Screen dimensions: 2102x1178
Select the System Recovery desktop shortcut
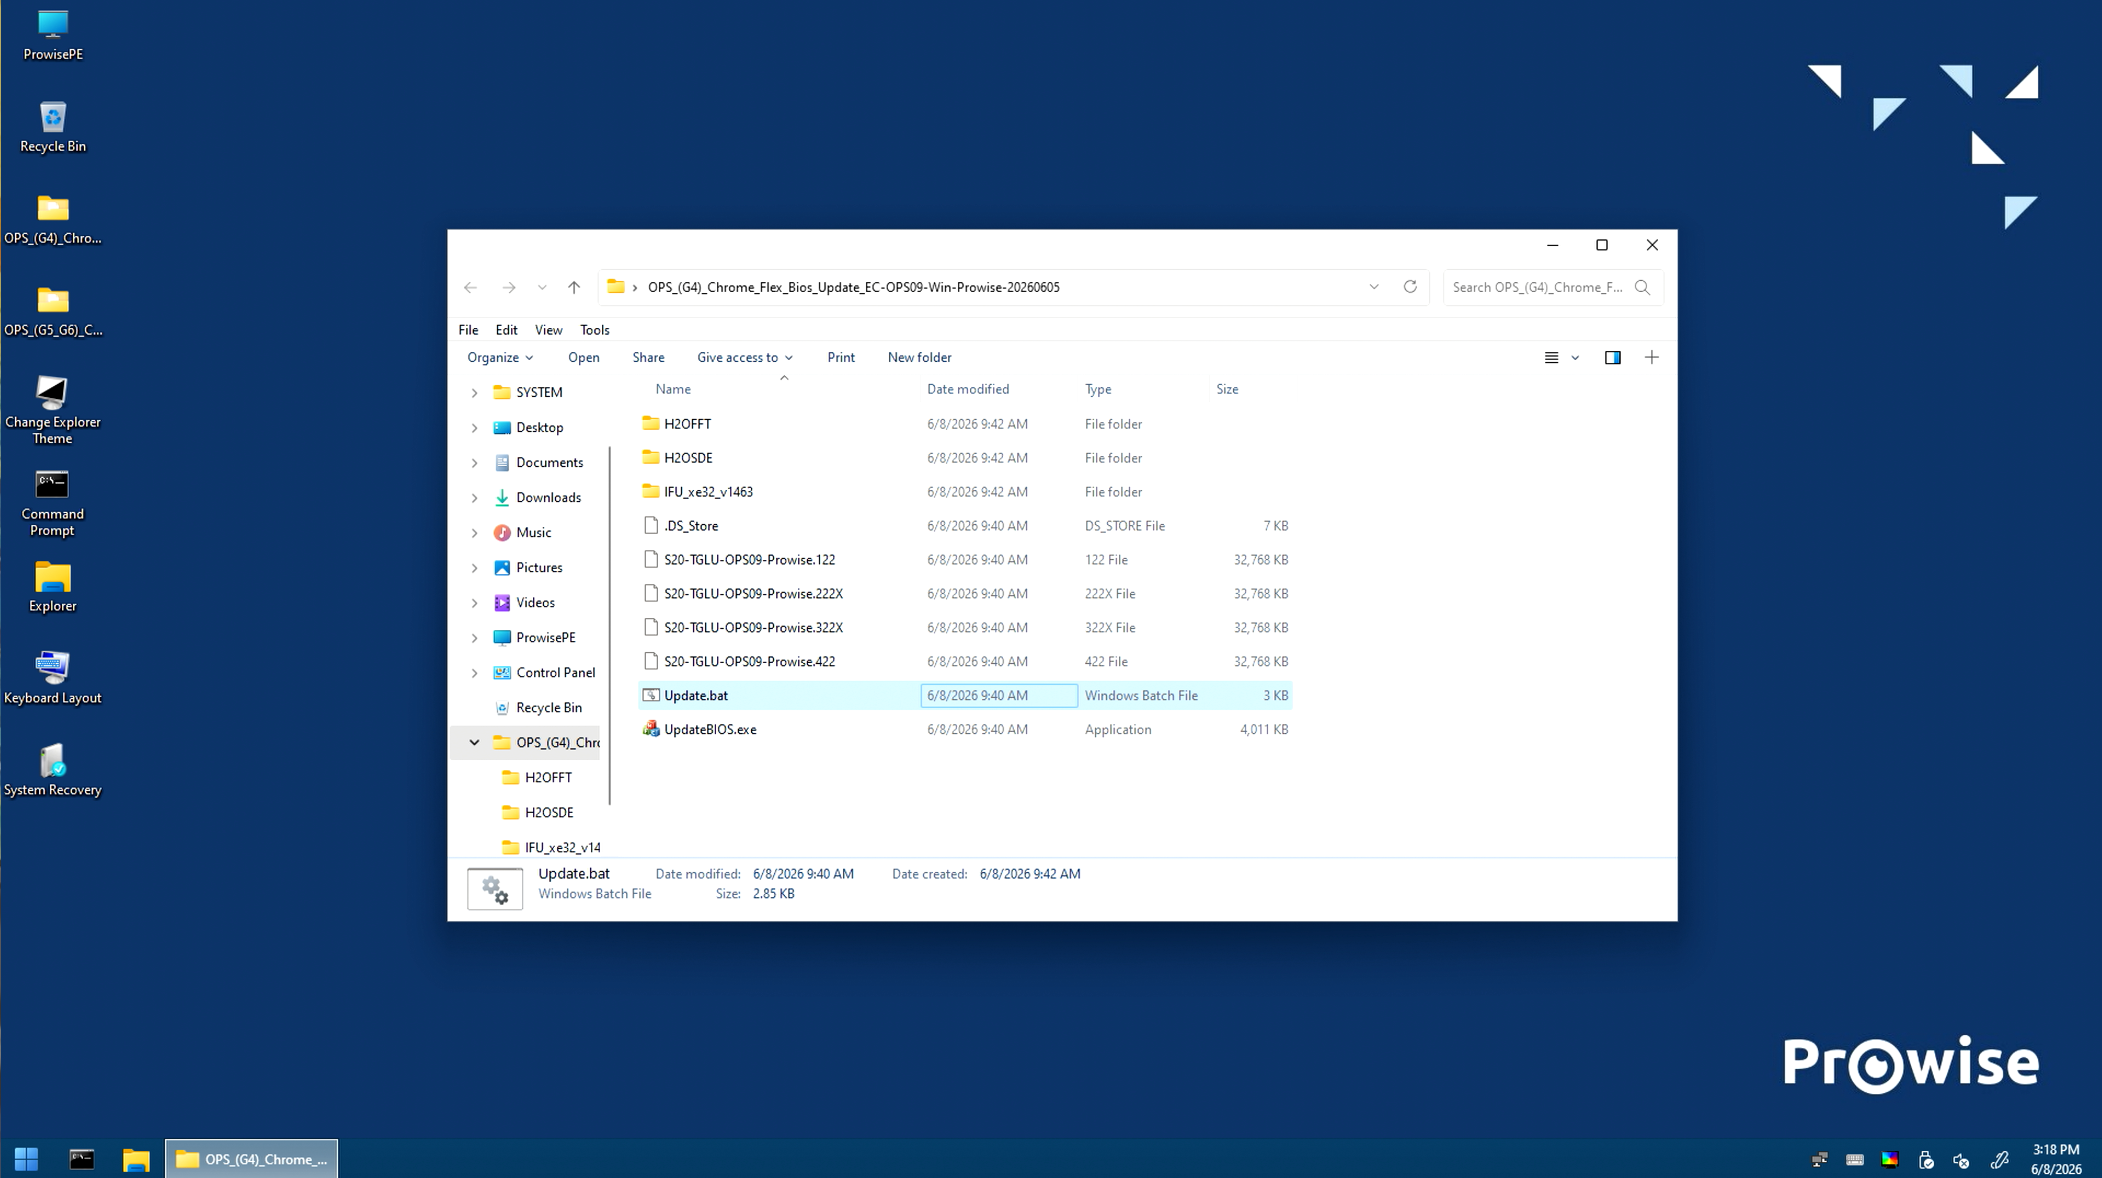point(52,770)
